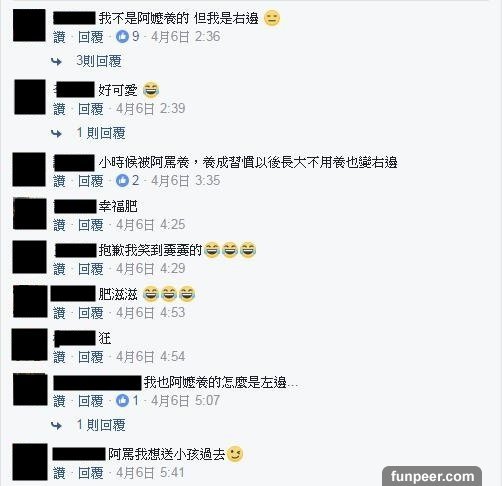The width and height of the screenshot is (502, 486).
Task: Reply to the 阿罵我想送小孩過去 comment
Action: coord(91,473)
